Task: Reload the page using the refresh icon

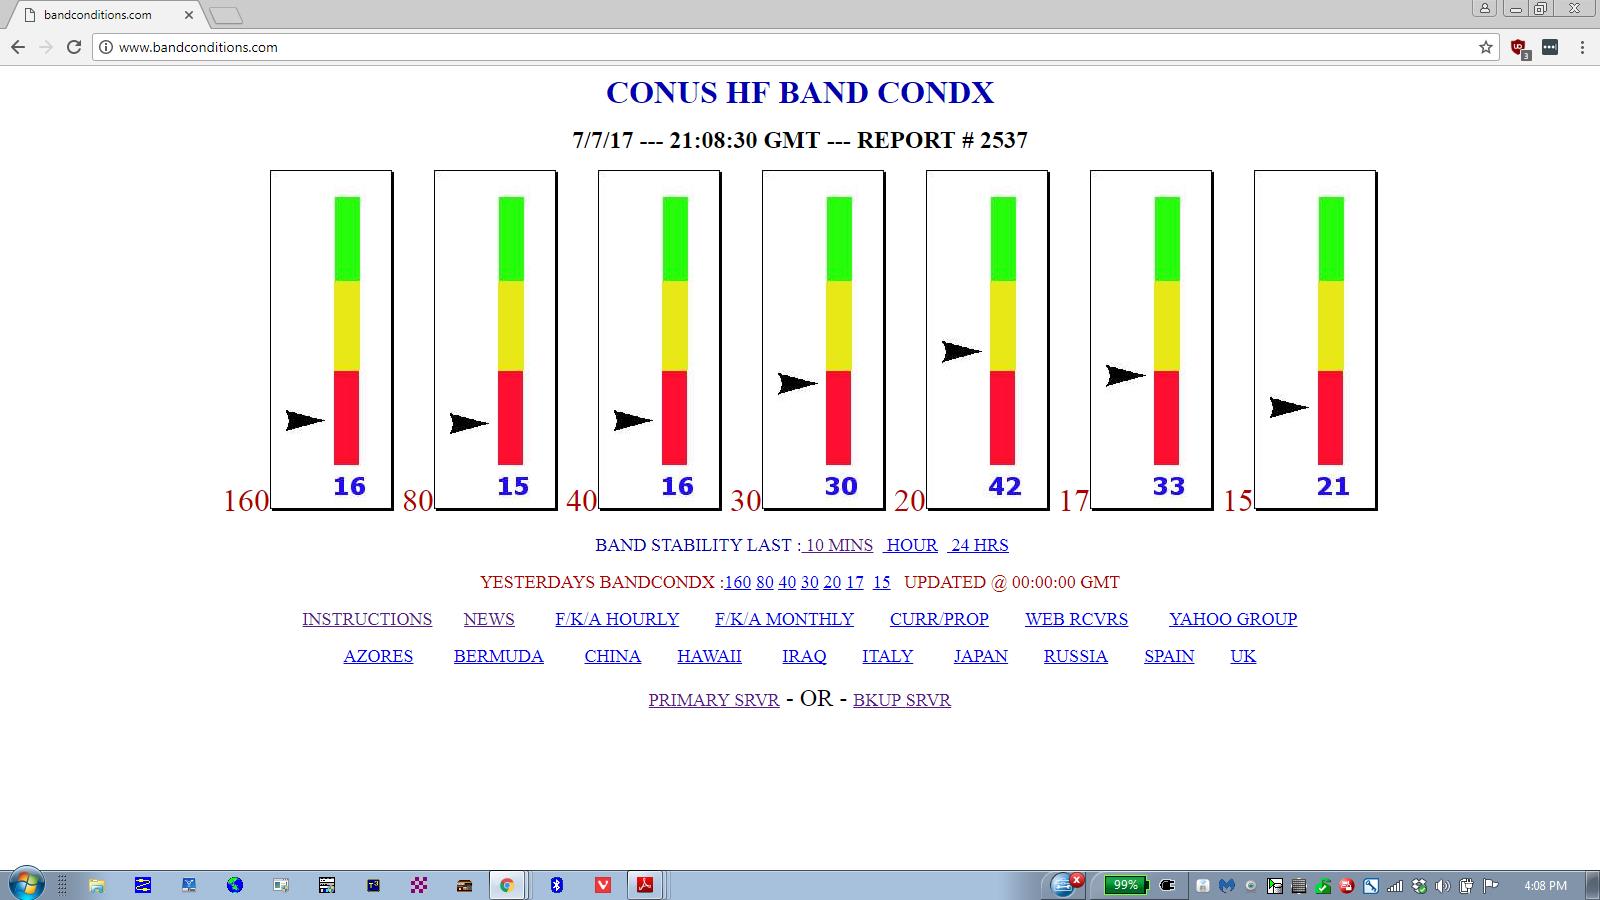Action: point(73,47)
